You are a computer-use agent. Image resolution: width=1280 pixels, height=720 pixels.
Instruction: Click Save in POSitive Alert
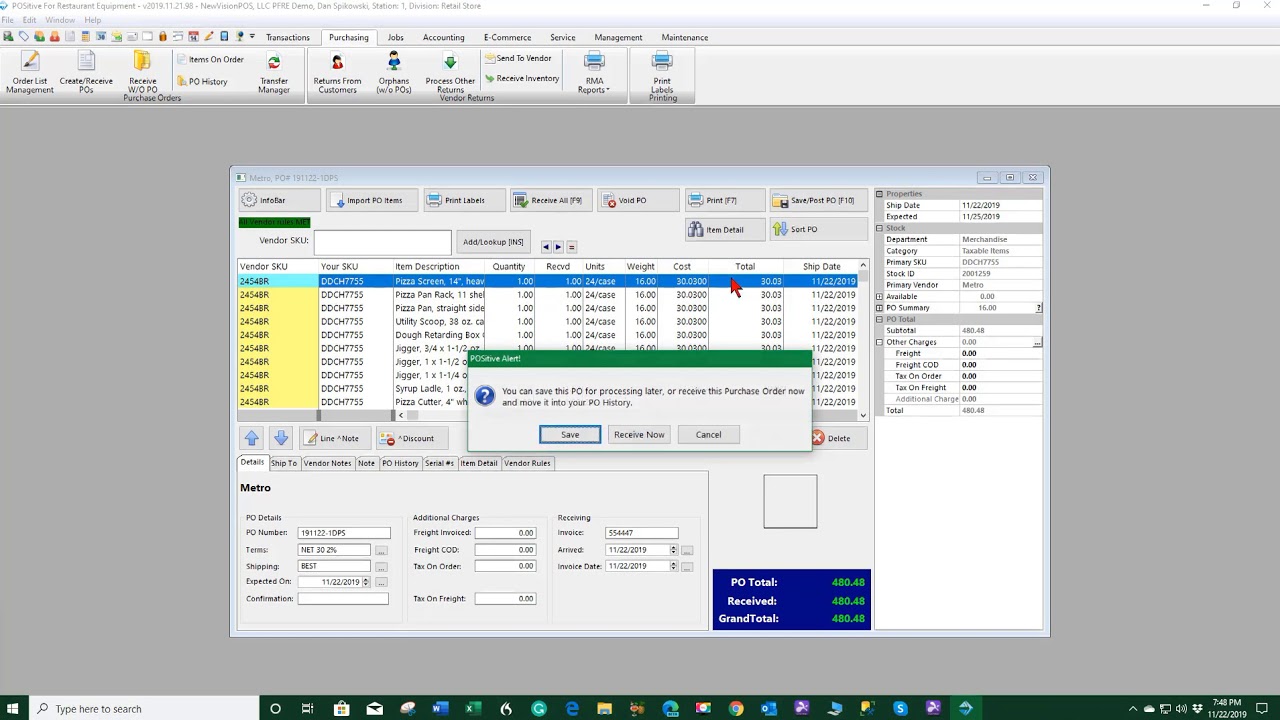(570, 435)
